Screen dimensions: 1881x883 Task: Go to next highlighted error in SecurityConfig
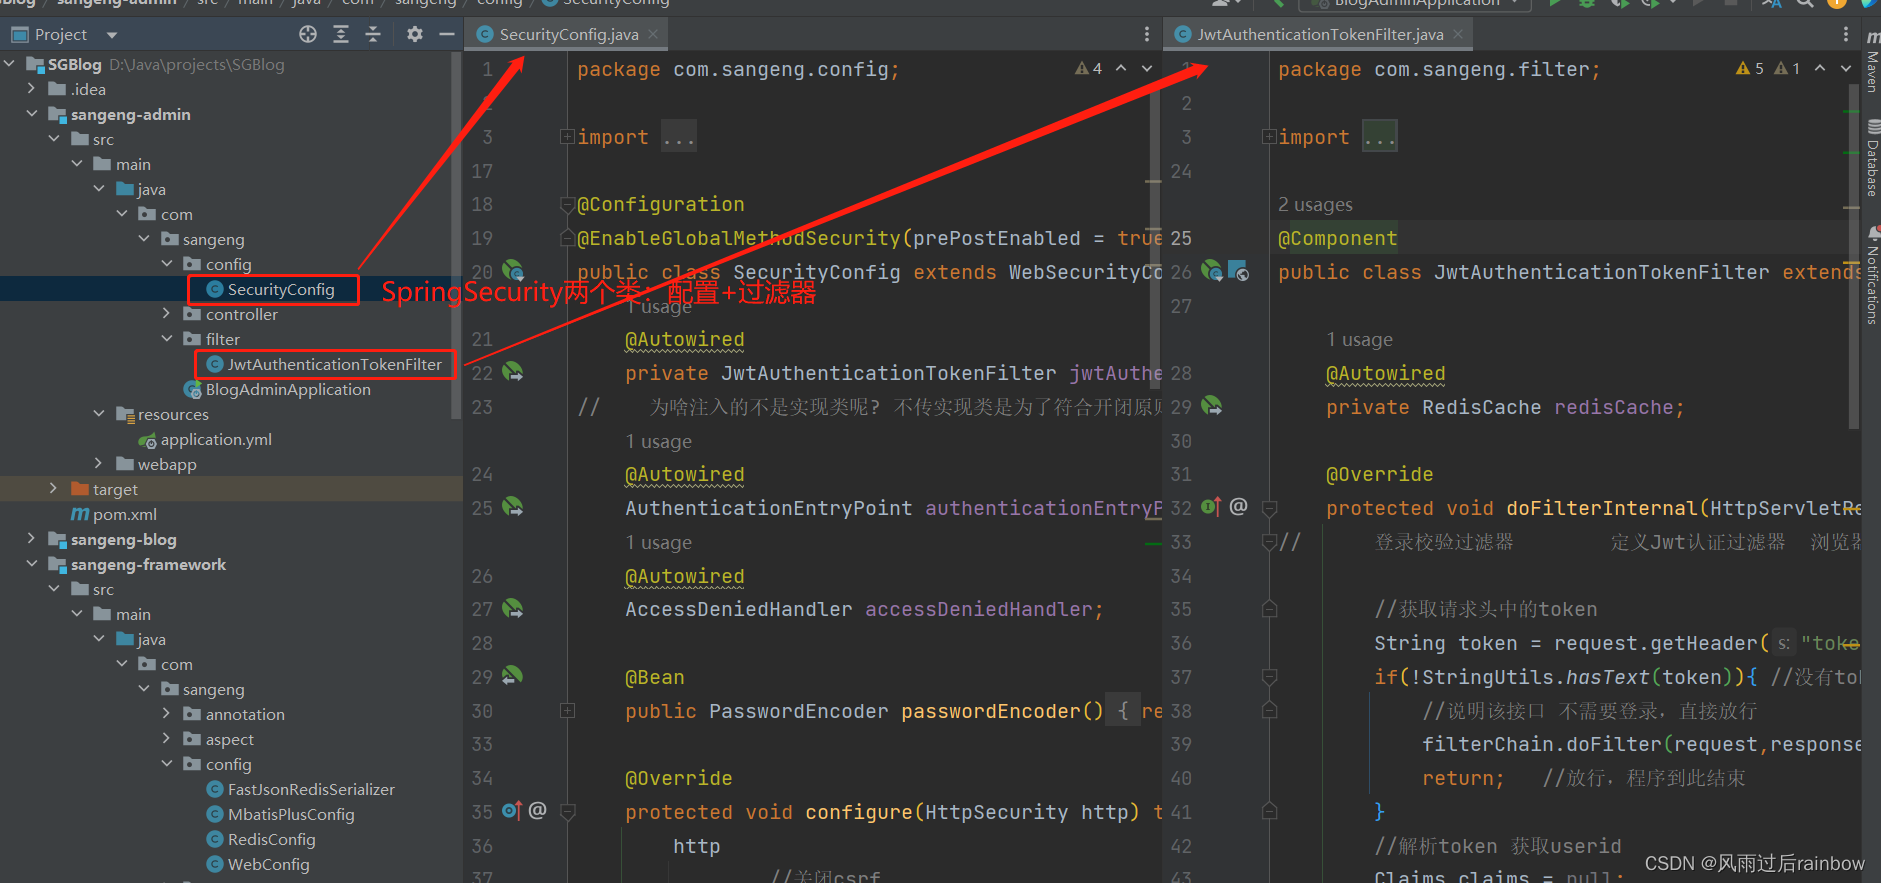pyautogui.click(x=1147, y=68)
